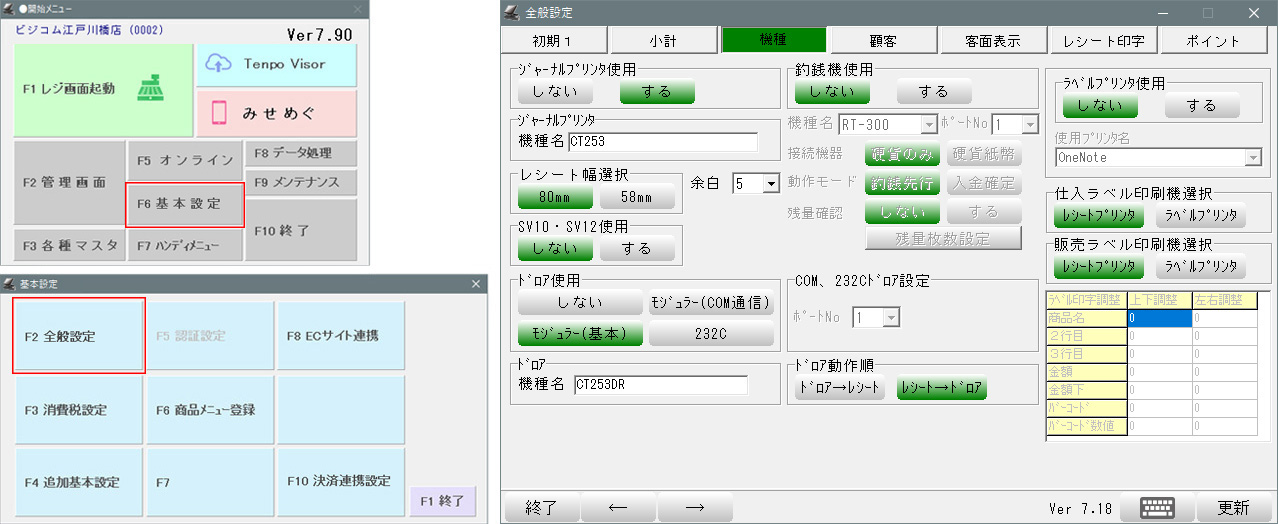
Task: Open F3 各種マスタ
Action: [x=68, y=245]
